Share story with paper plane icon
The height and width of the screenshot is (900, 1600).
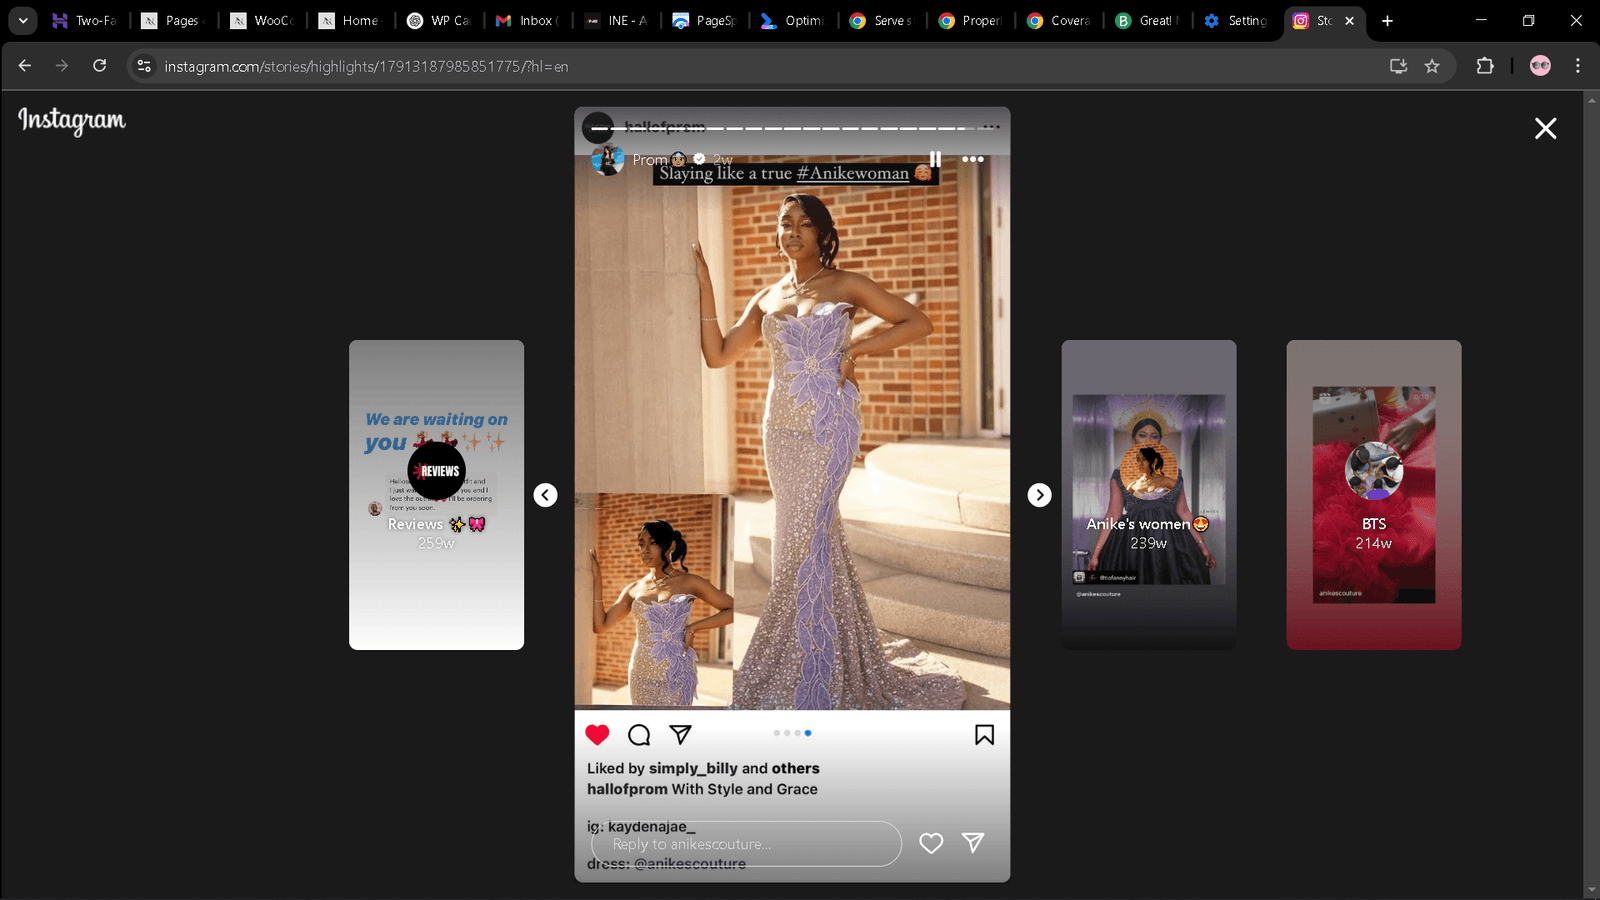973,843
